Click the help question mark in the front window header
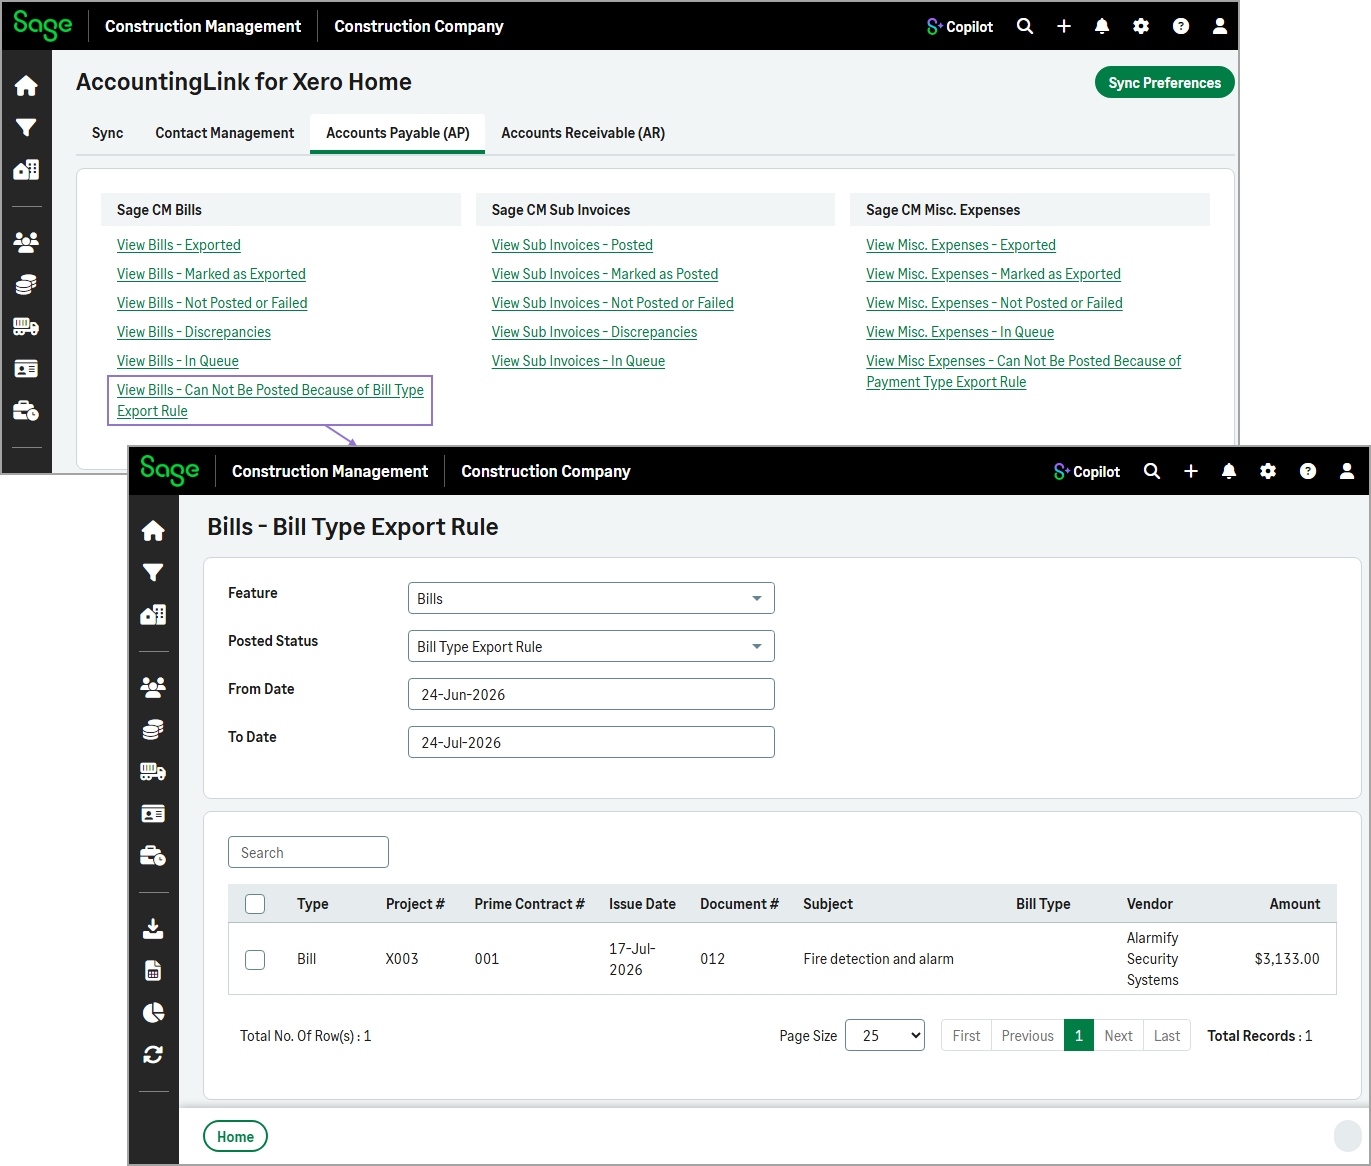Image resolution: width=1371 pixels, height=1166 pixels. pyautogui.click(x=1308, y=471)
